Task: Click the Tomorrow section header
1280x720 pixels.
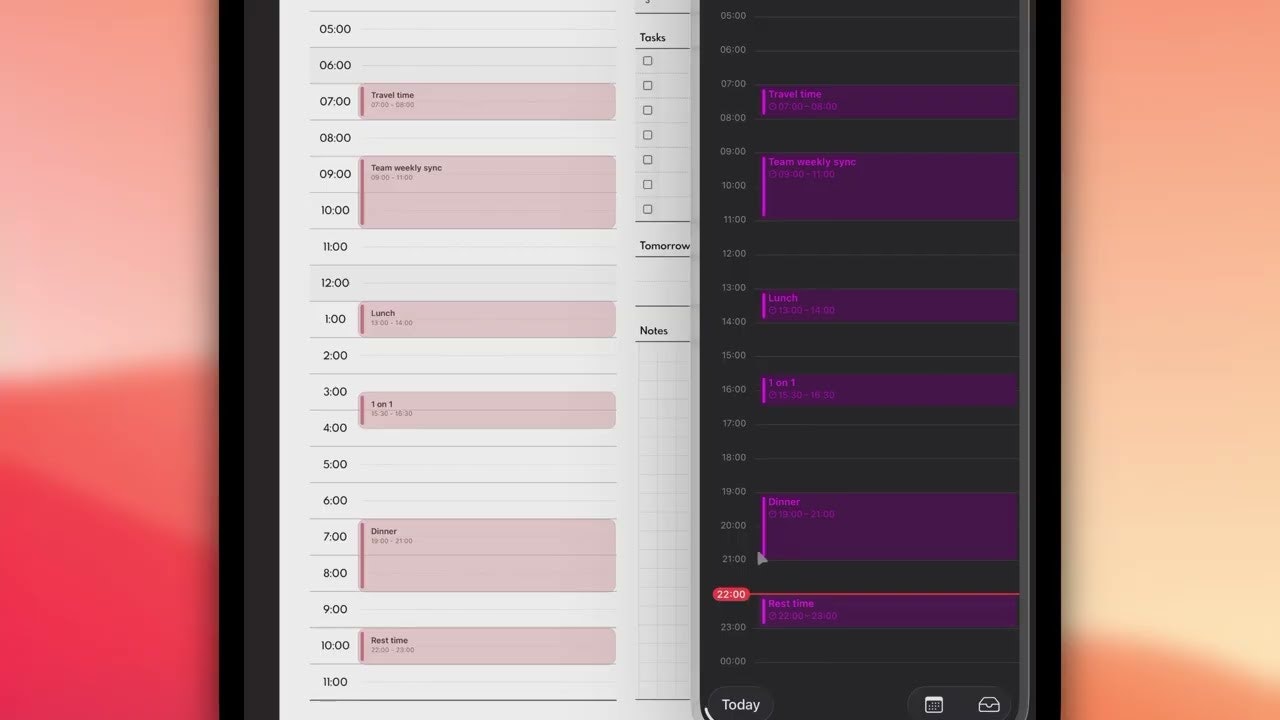Action: (x=663, y=245)
